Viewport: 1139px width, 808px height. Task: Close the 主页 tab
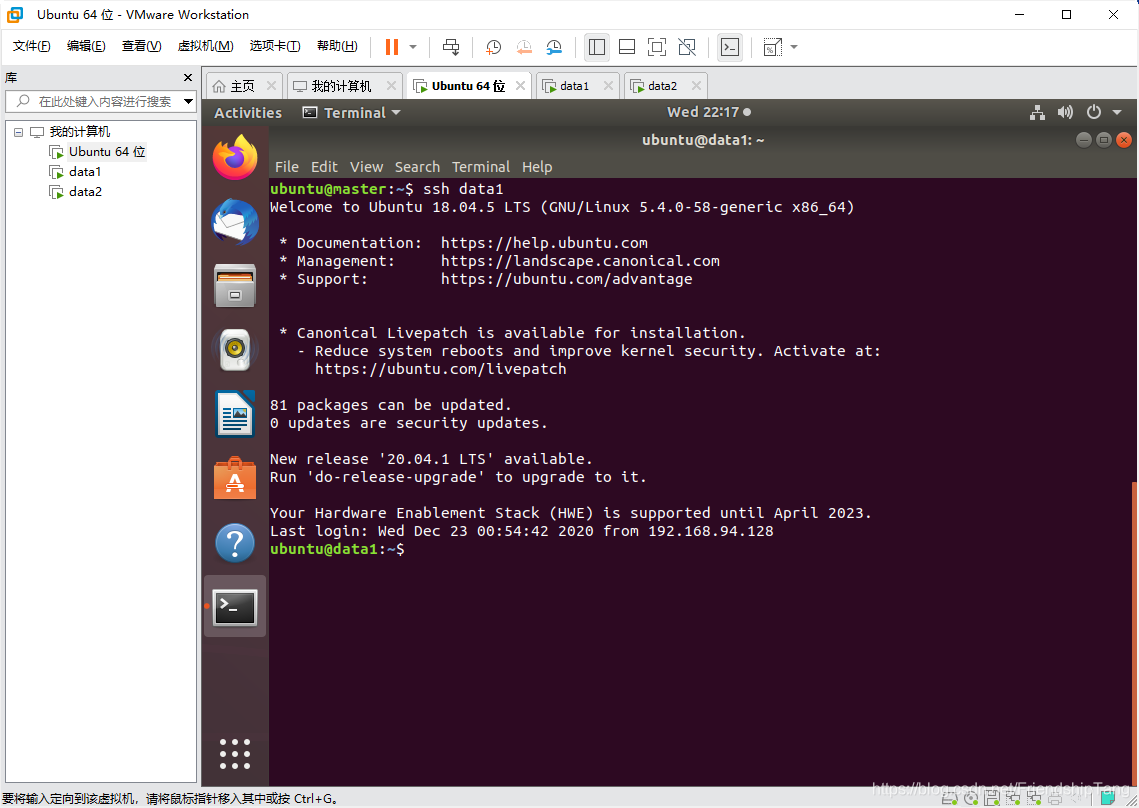[x=271, y=86]
